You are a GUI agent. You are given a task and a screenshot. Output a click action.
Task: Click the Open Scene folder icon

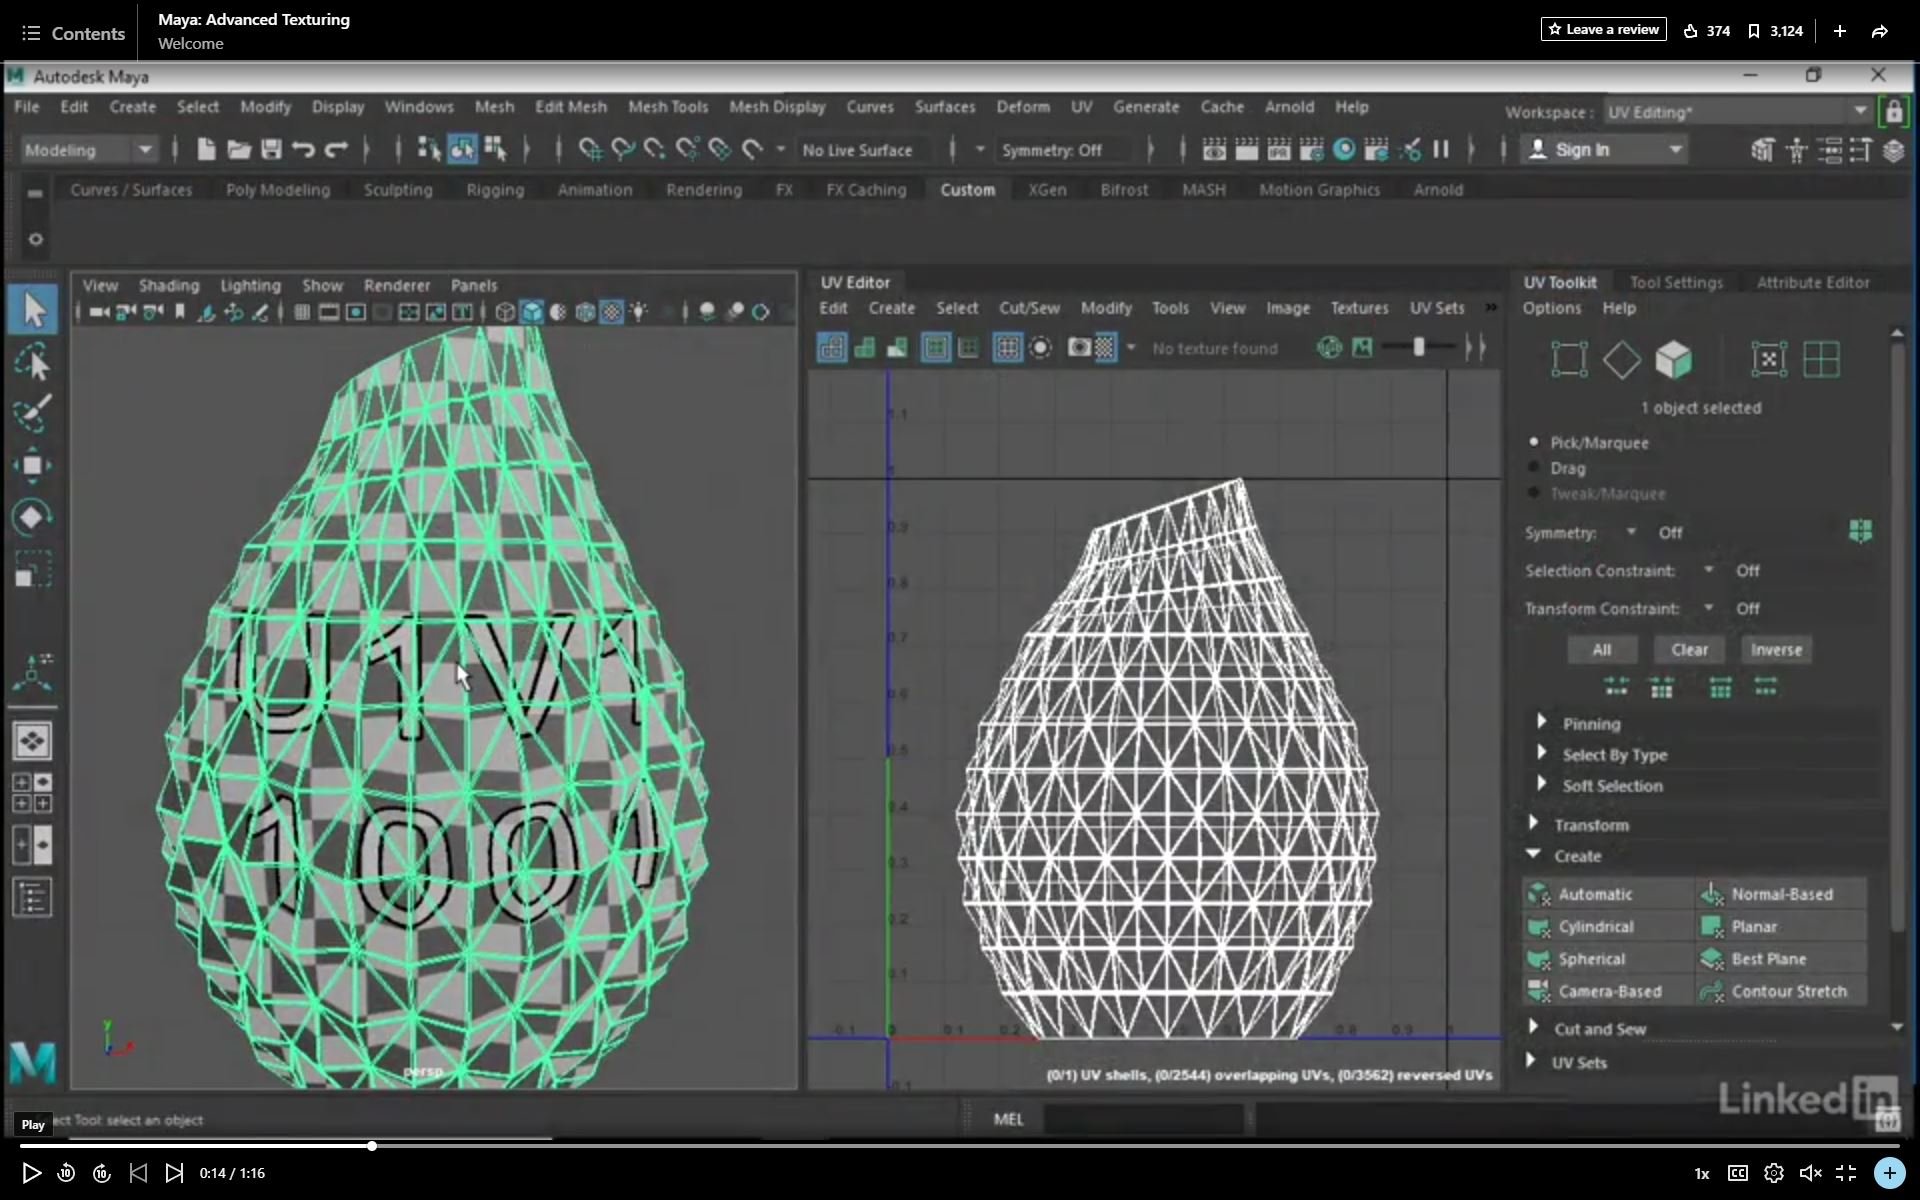pos(238,150)
